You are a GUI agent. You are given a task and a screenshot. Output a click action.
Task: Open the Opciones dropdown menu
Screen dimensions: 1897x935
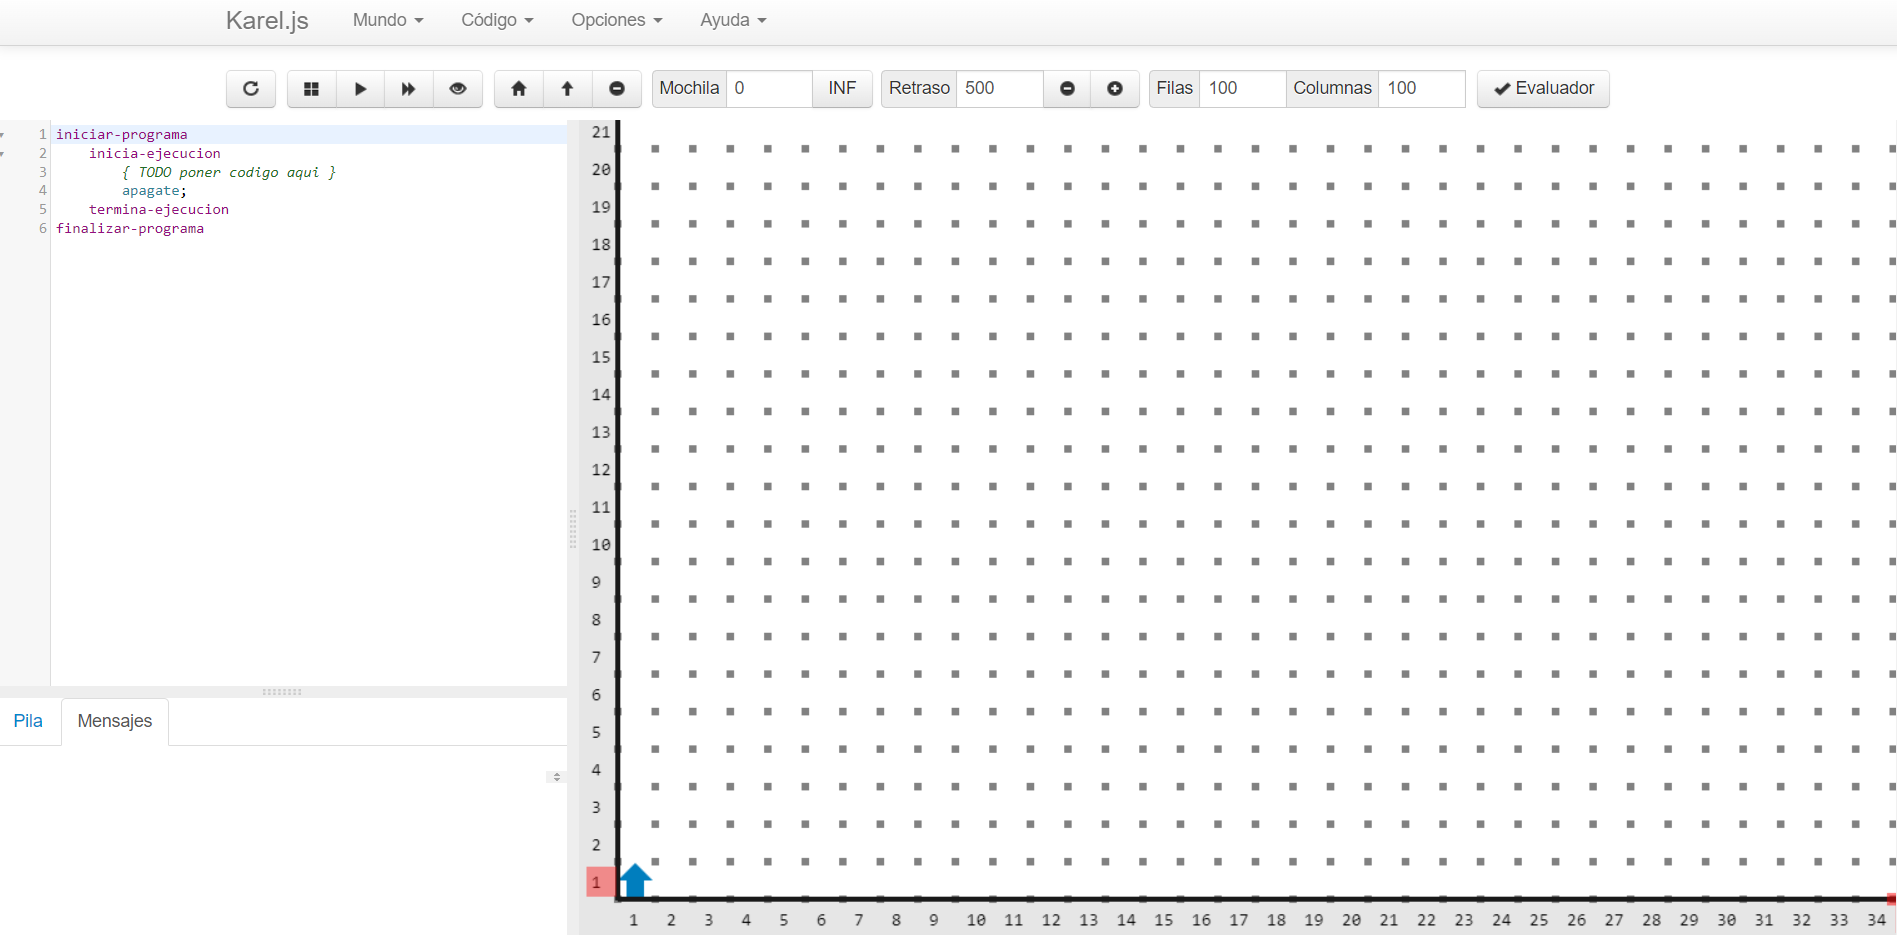pos(616,20)
